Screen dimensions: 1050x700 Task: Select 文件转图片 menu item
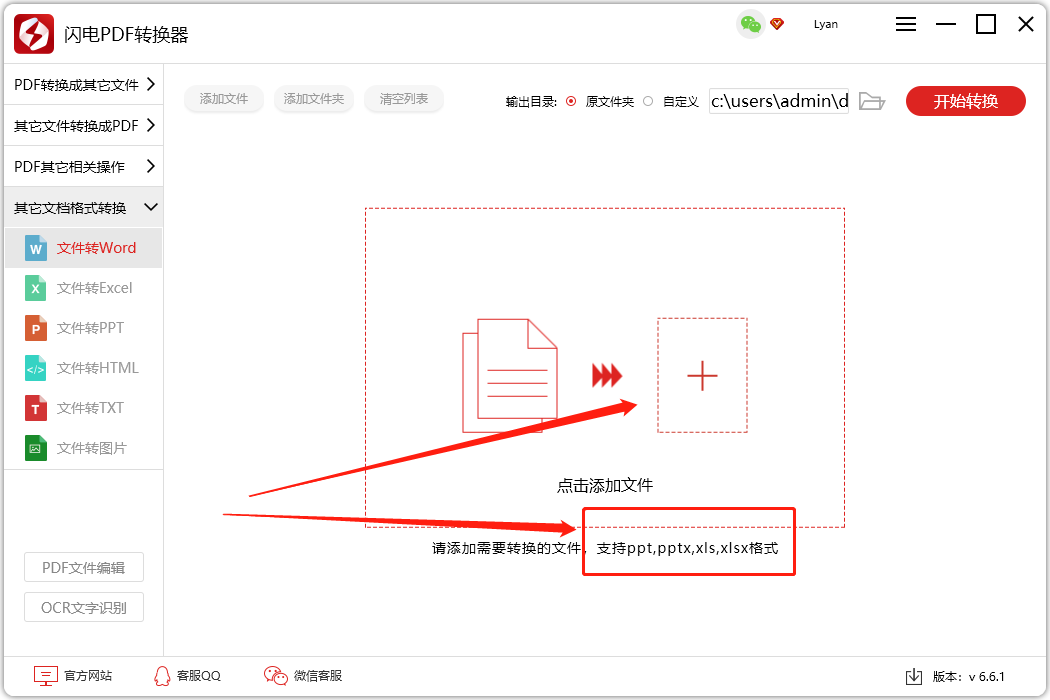pyautogui.click(x=84, y=448)
